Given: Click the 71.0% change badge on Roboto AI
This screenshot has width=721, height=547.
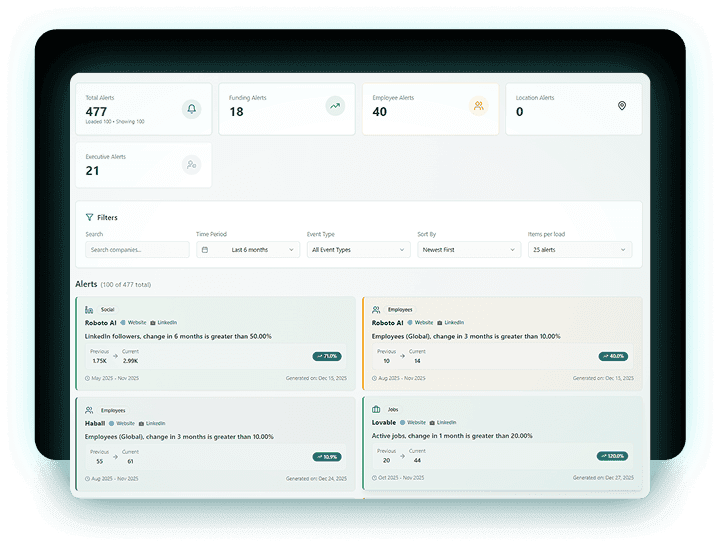Looking at the screenshot, I should click(327, 356).
